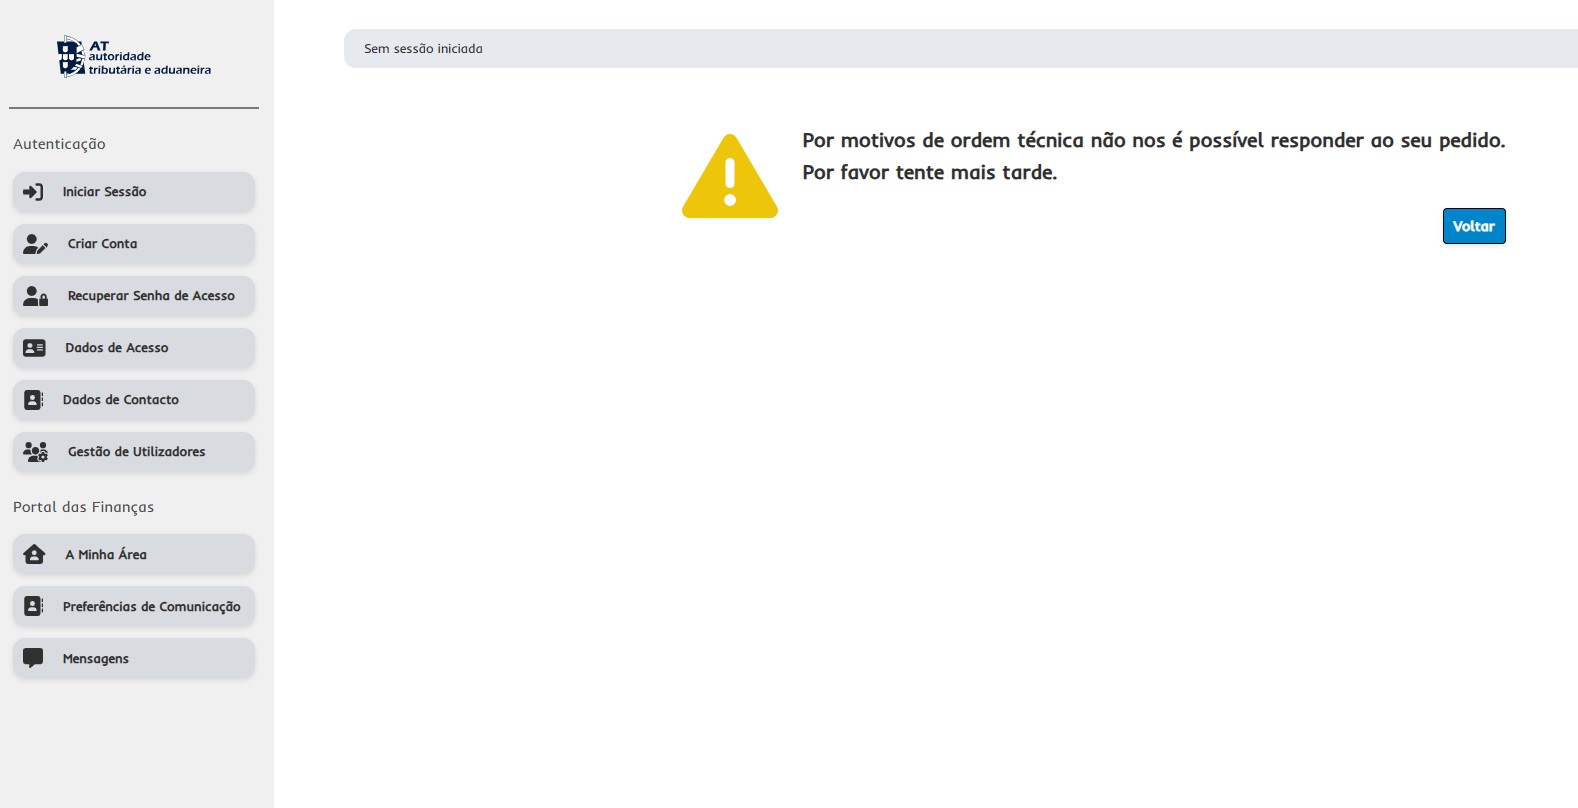Click the user-with-padlock icon for Recuperar Senha
The width and height of the screenshot is (1578, 808).
[x=35, y=296]
